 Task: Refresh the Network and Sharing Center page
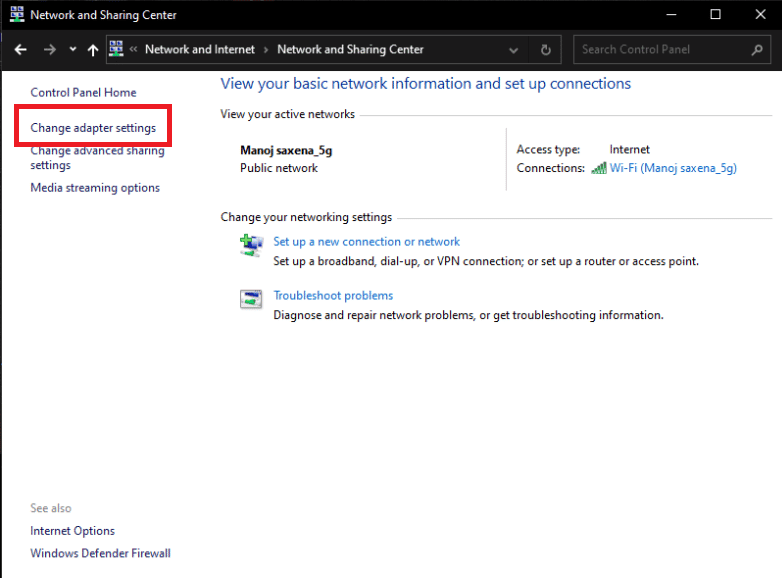coord(546,49)
